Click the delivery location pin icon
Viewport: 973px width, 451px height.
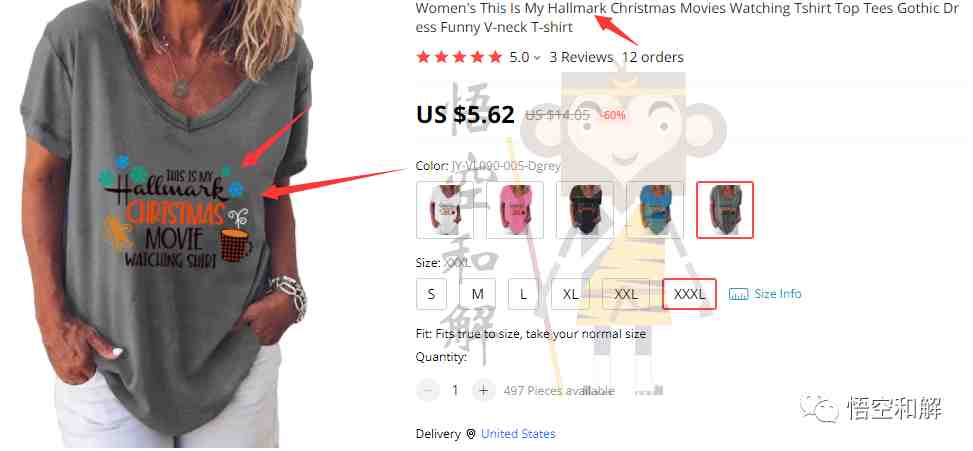pos(471,434)
